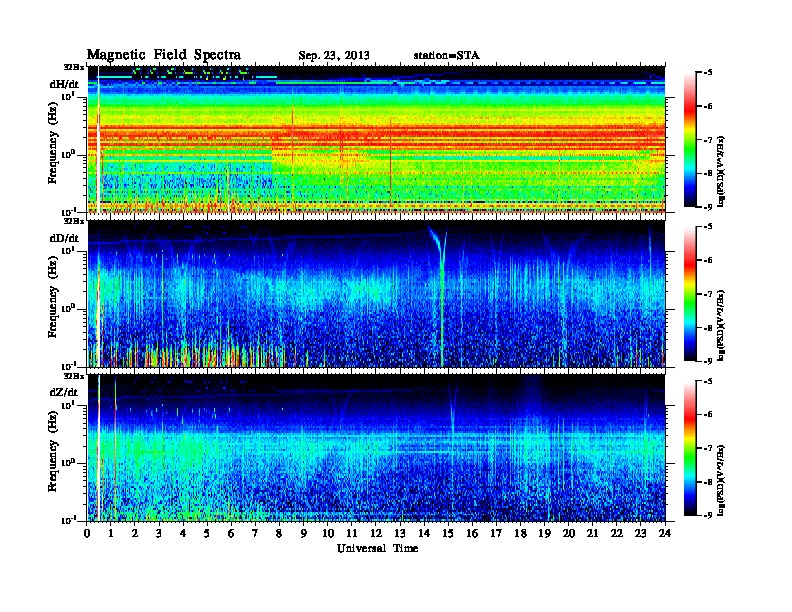792x612 pixels.
Task: Select the date text "Sep. 23, 2013"
Action: [334, 56]
